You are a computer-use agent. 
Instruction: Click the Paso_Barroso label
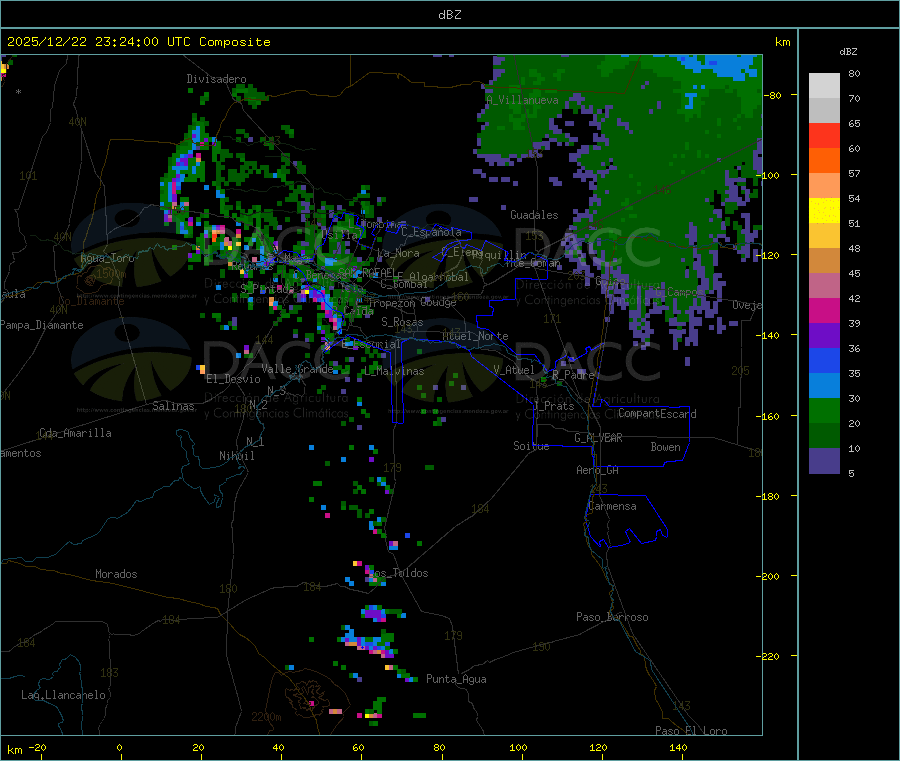coord(612,618)
